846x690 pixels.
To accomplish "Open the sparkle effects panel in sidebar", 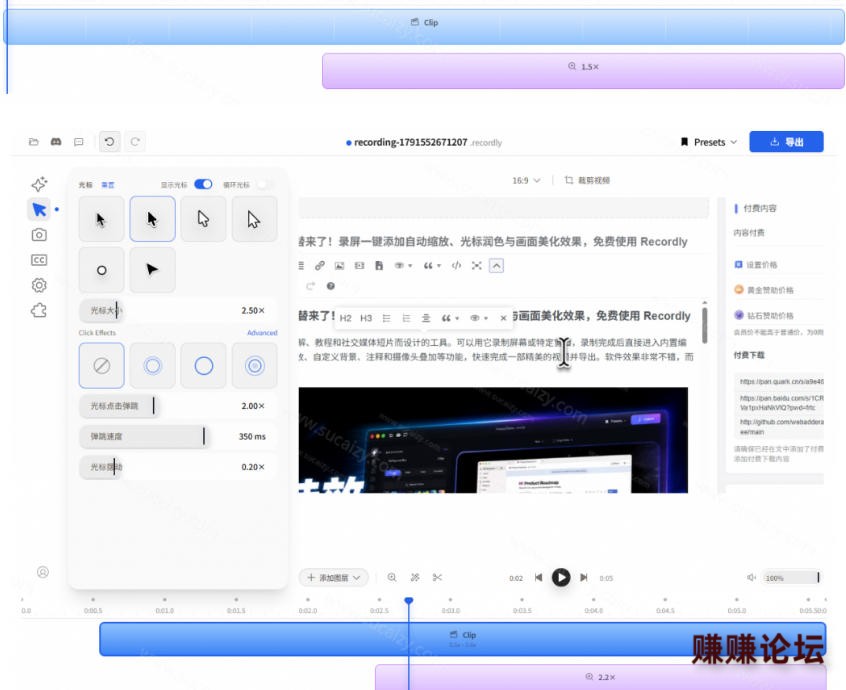I will [39, 184].
